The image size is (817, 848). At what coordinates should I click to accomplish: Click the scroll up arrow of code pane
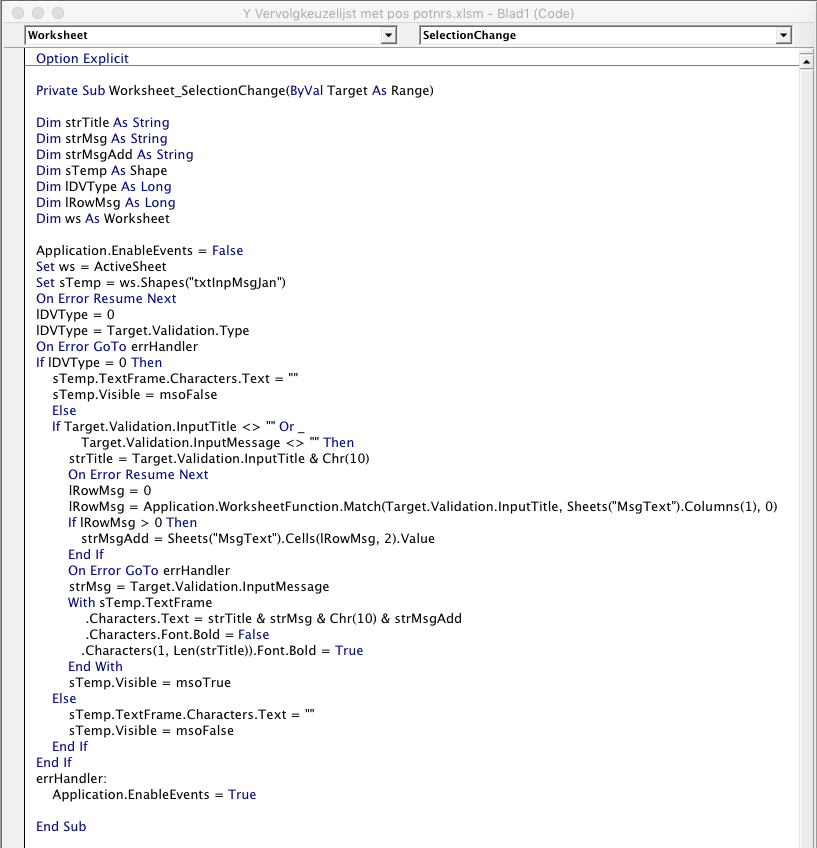click(806, 62)
